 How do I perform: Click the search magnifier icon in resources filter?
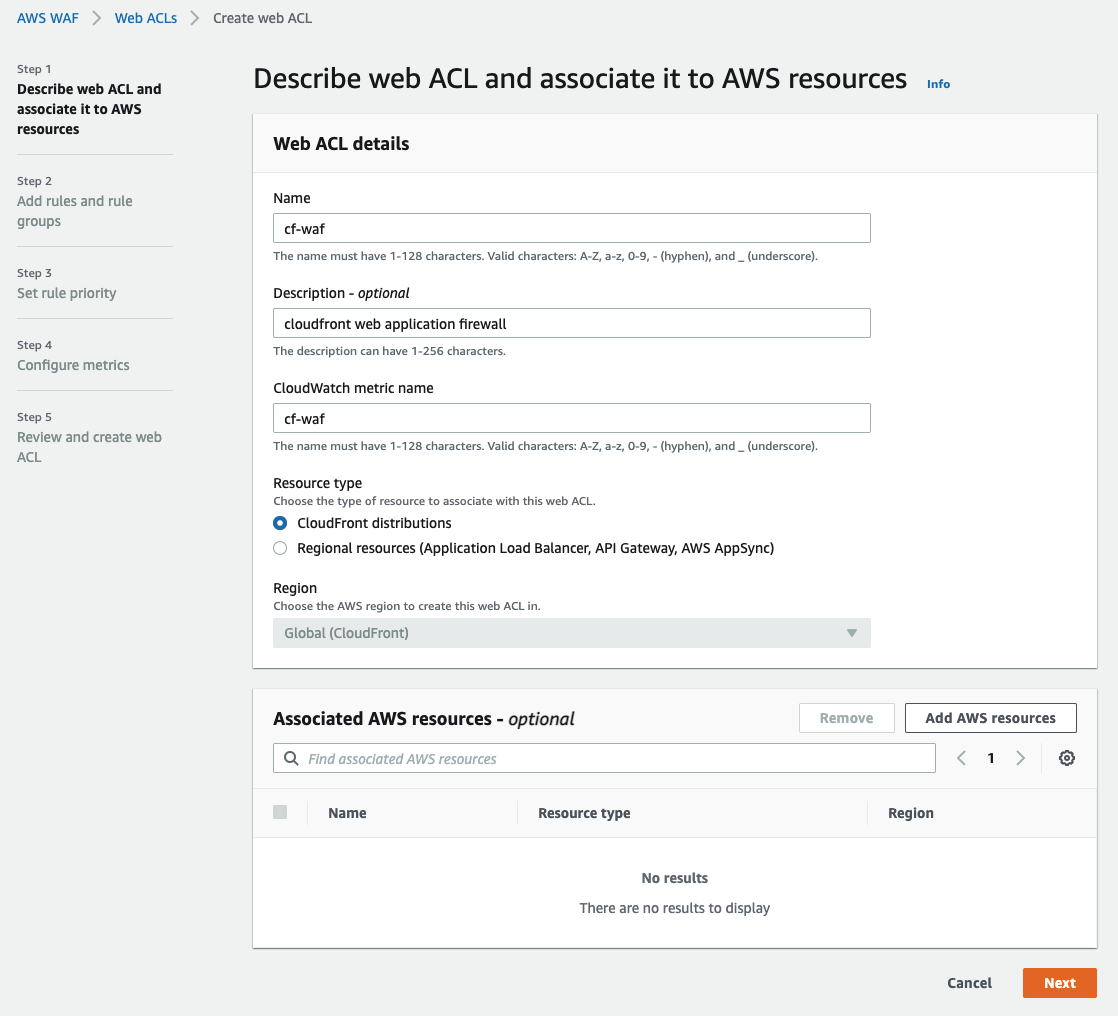(x=291, y=758)
